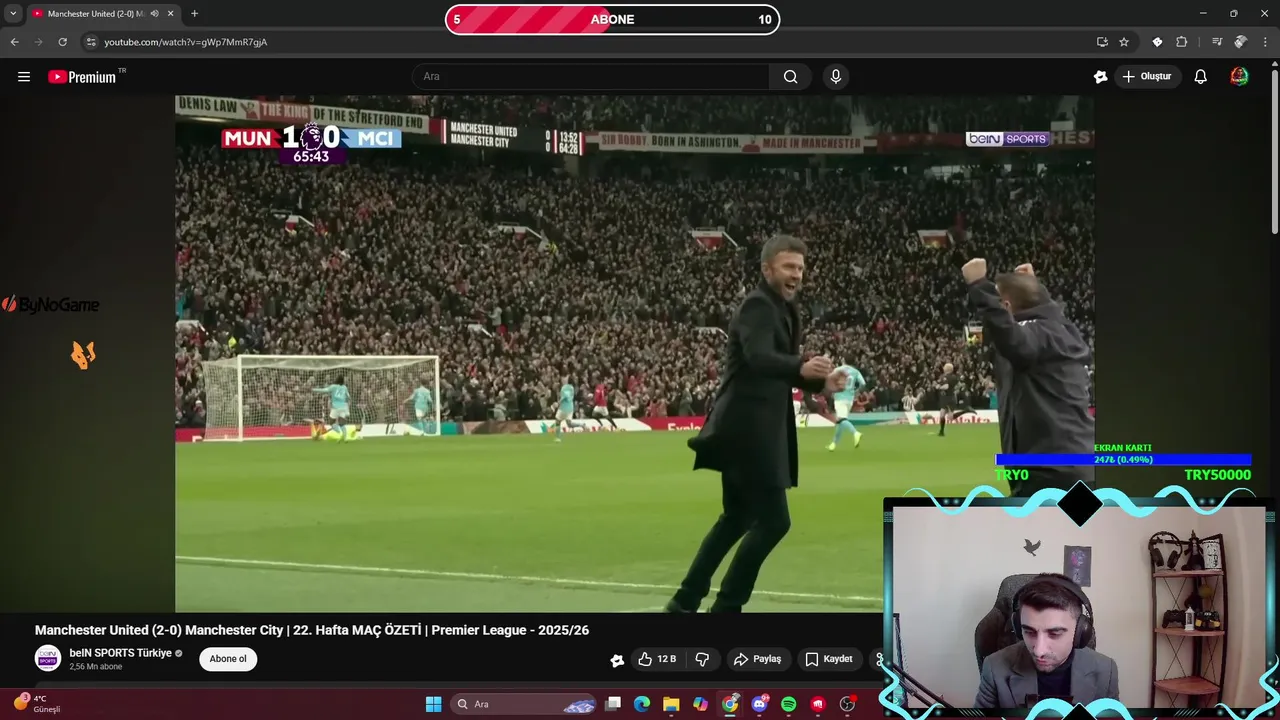This screenshot has width=1280, height=720.
Task: Open the beIN SPORTS channel avatar
Action: pyautogui.click(x=48, y=658)
